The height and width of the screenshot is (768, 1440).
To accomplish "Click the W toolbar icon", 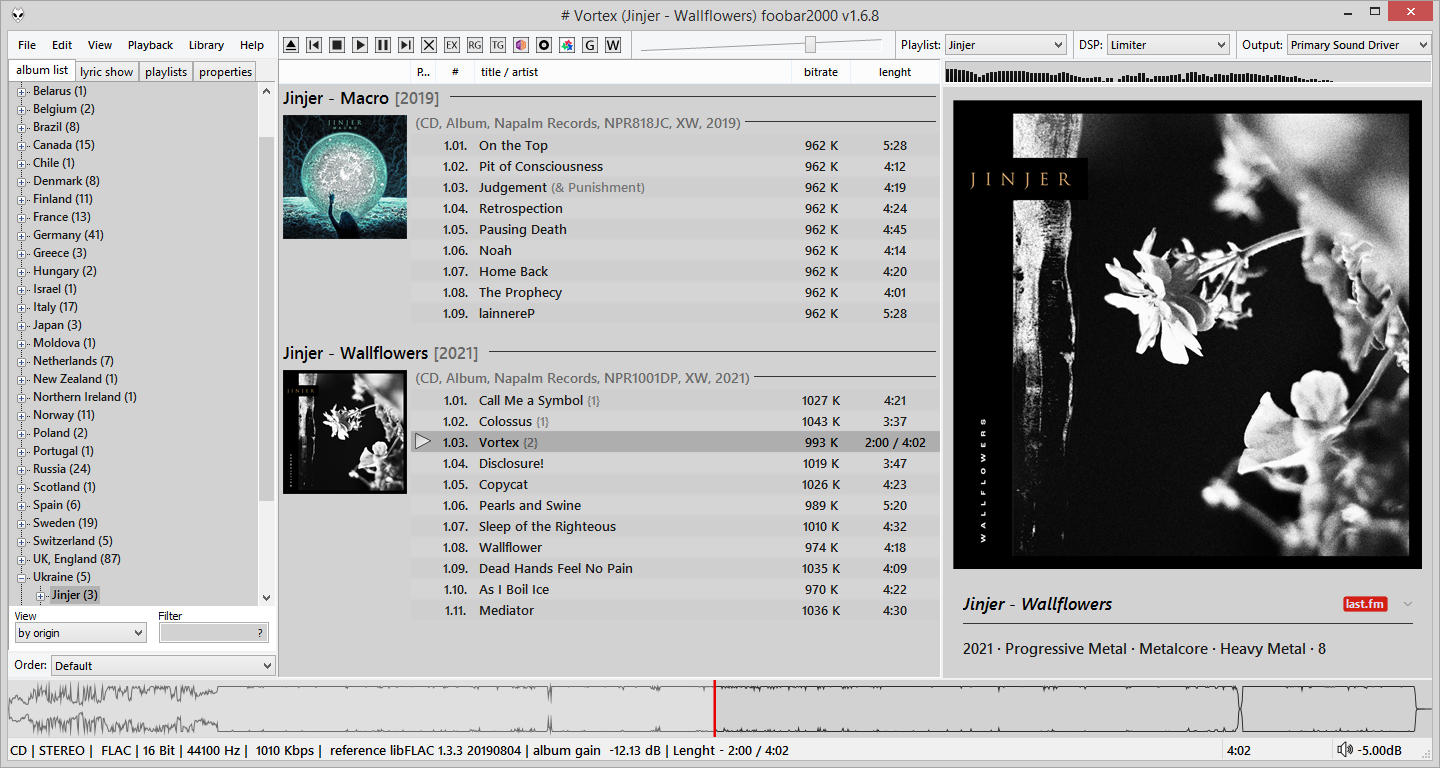I will tap(612, 45).
